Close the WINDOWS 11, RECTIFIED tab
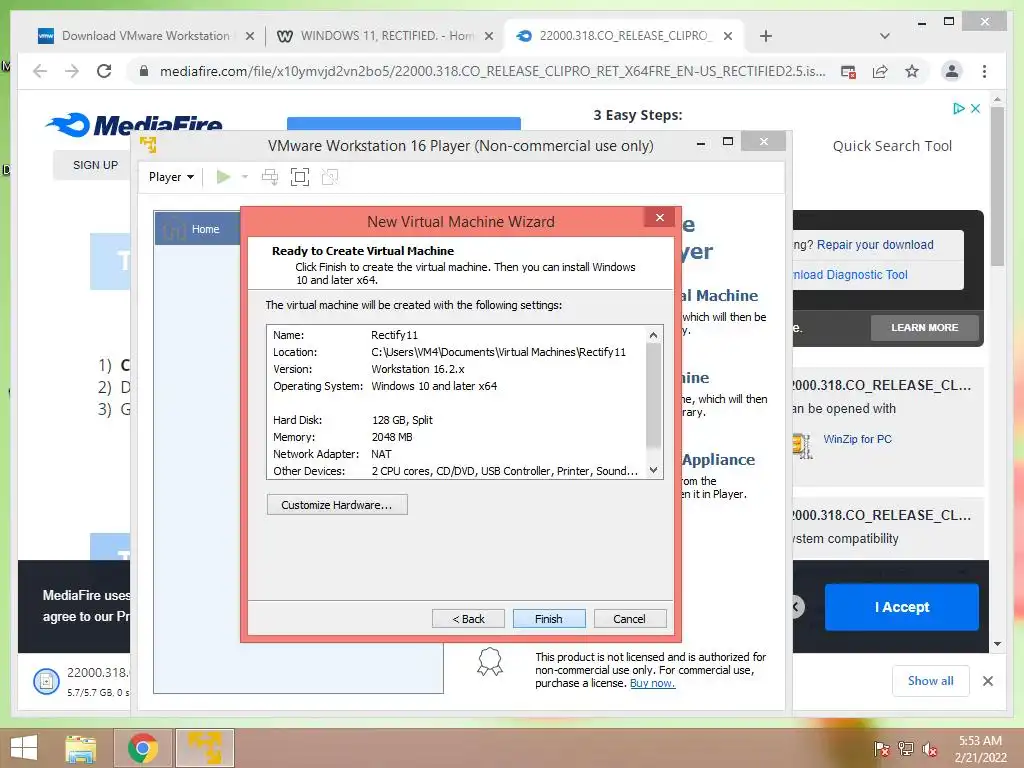 [x=488, y=37]
